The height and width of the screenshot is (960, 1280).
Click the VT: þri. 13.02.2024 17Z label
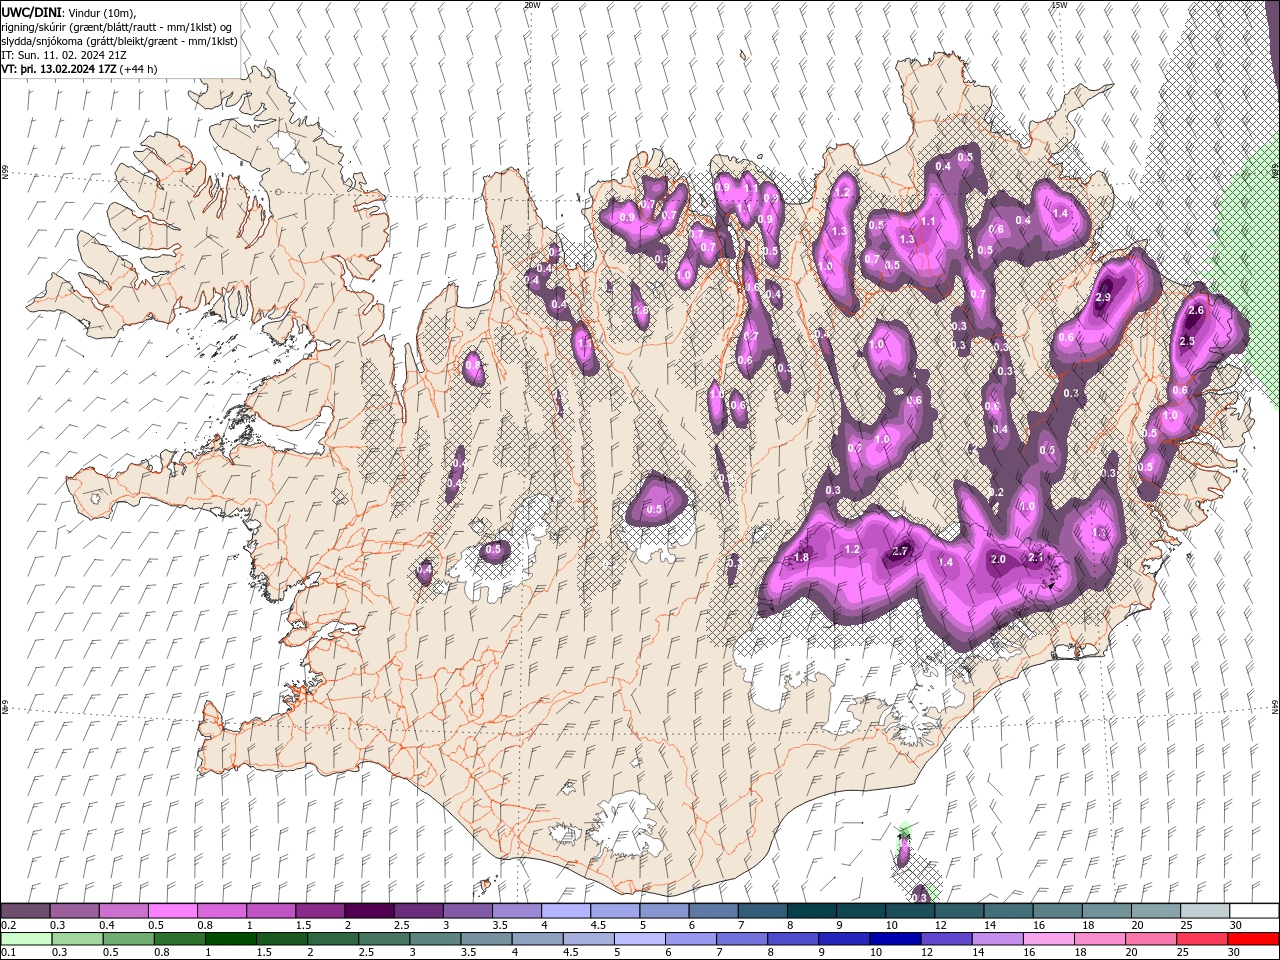(x=59, y=69)
